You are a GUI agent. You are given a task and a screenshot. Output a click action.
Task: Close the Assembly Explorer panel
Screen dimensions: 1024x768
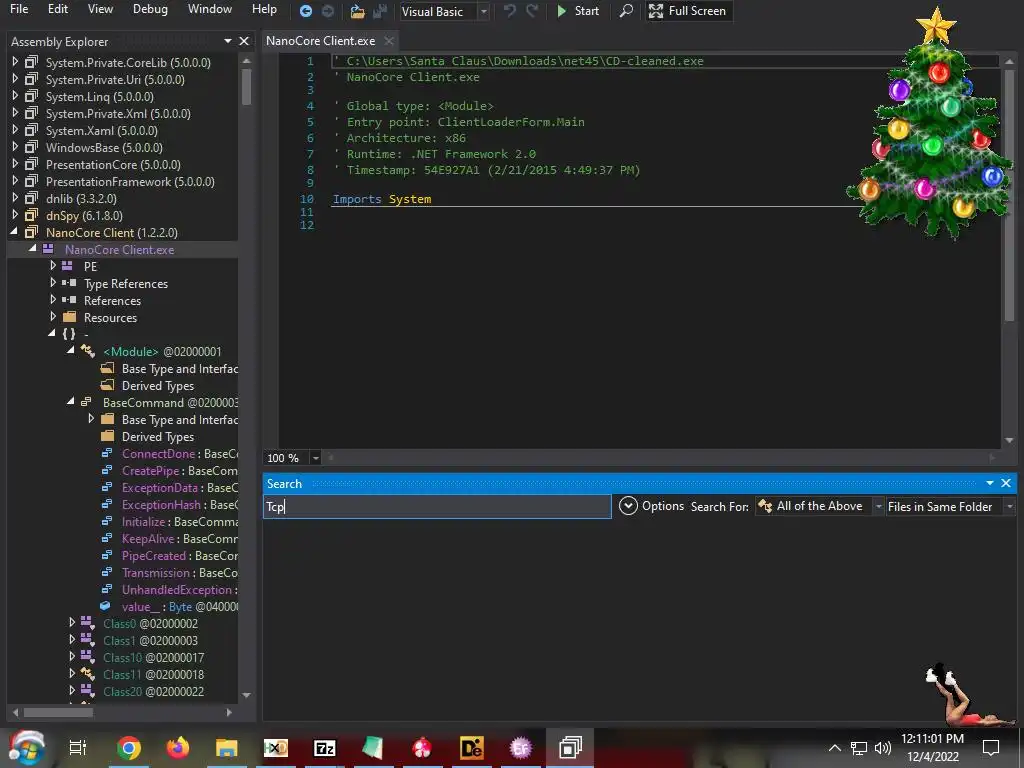click(x=244, y=41)
